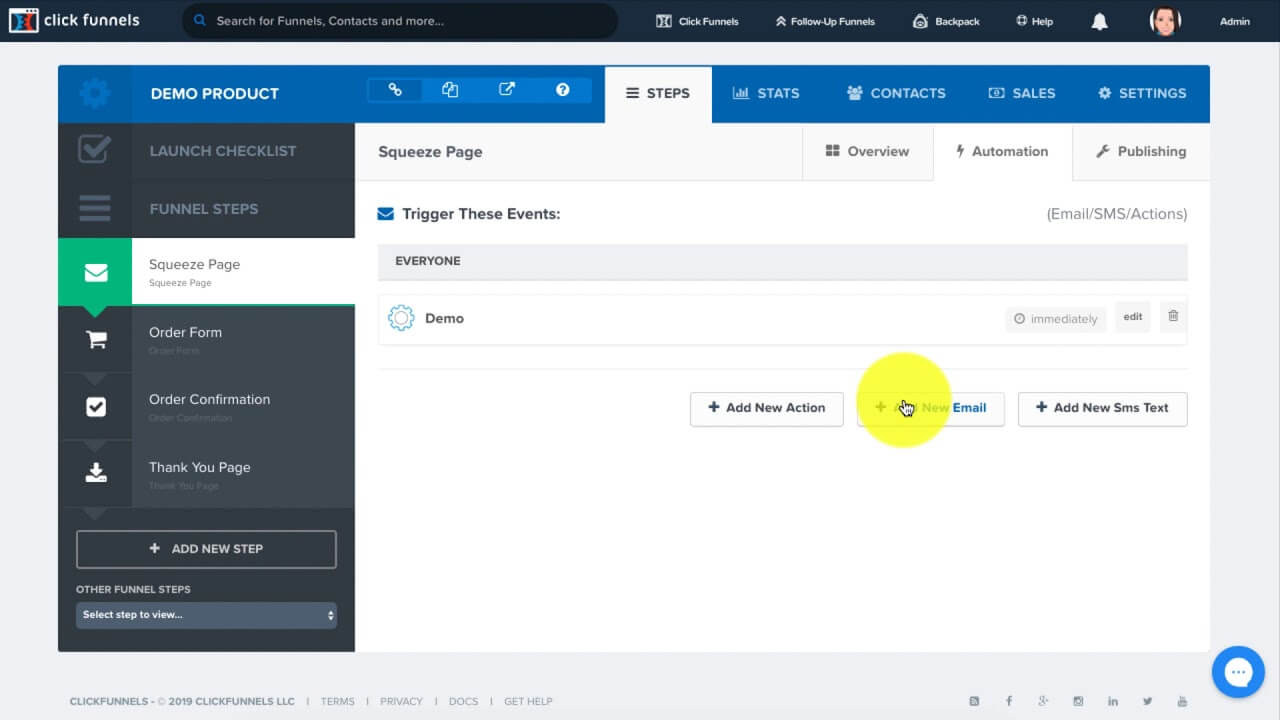Open the Launch Checklist section

click(222, 151)
